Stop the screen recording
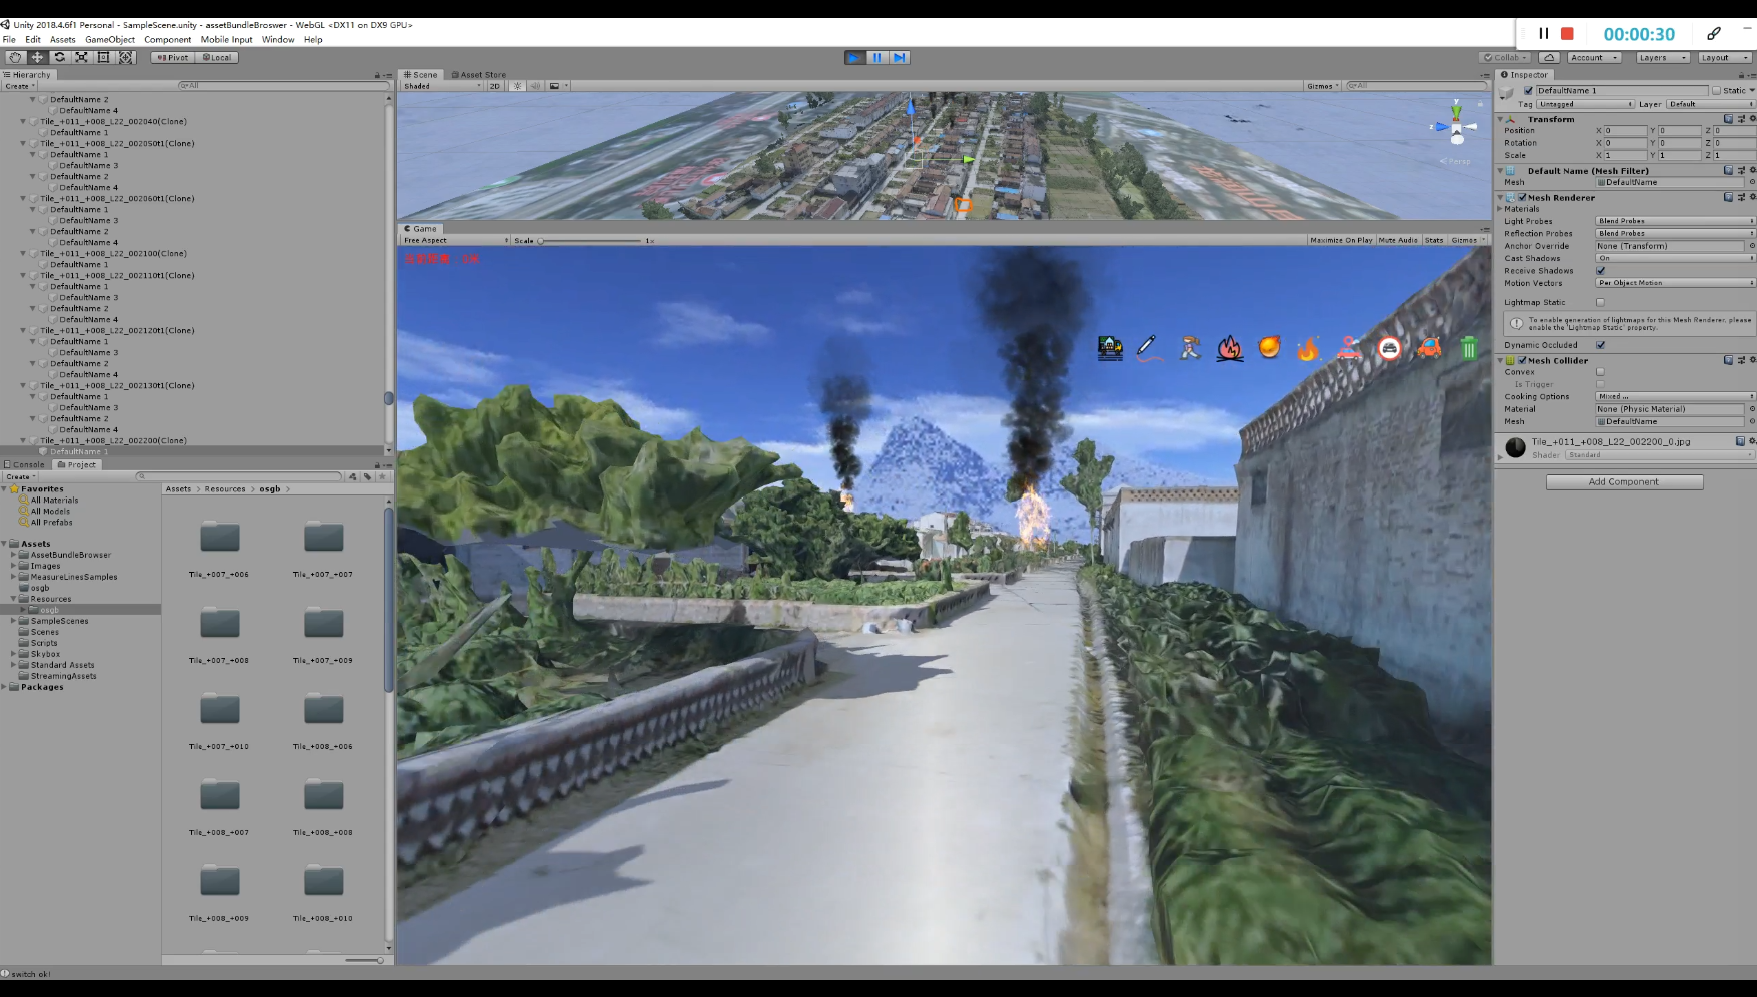1757x997 pixels. pos(1567,34)
